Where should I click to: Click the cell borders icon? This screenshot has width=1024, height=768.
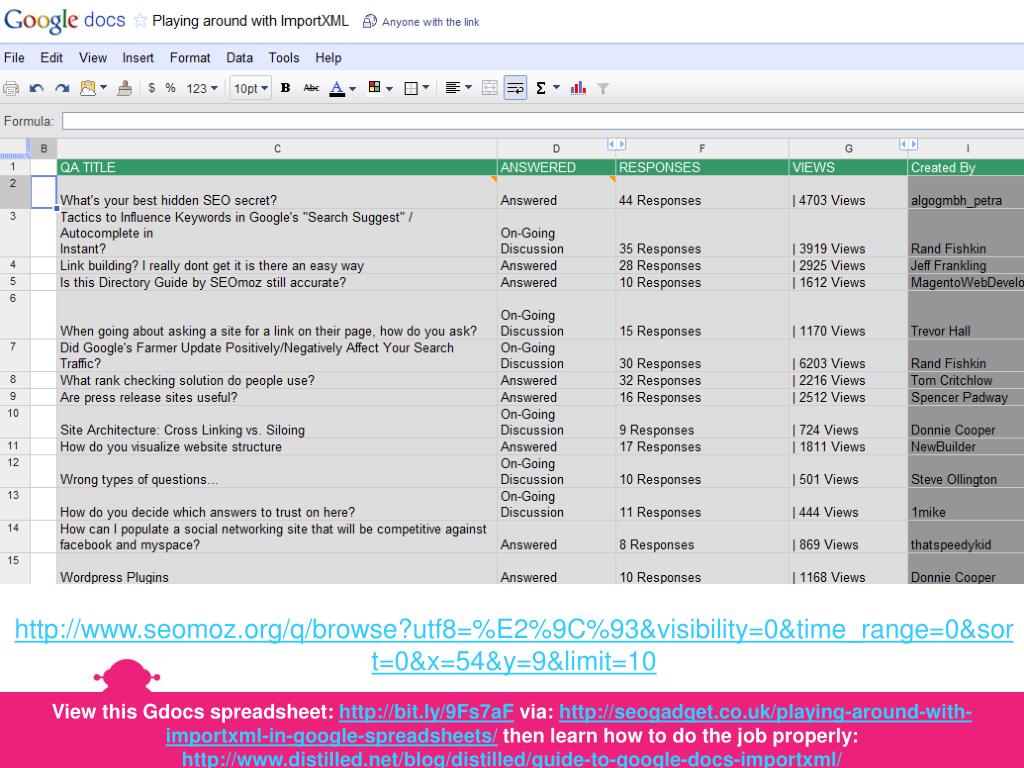411,88
